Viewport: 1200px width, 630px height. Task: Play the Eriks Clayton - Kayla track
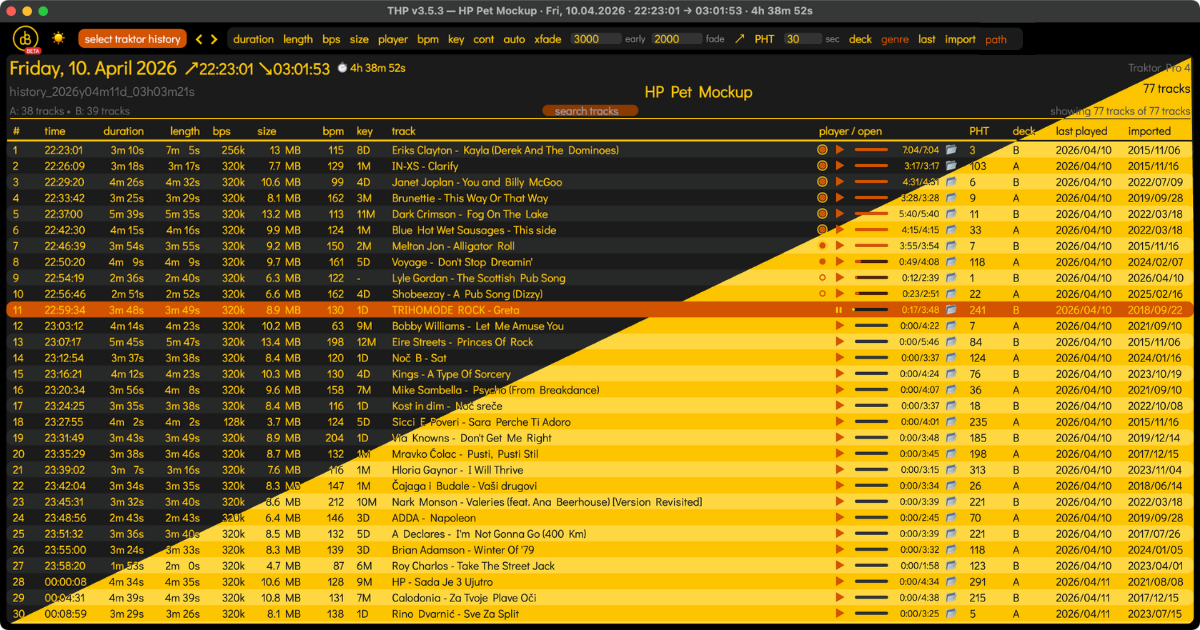[839, 151]
